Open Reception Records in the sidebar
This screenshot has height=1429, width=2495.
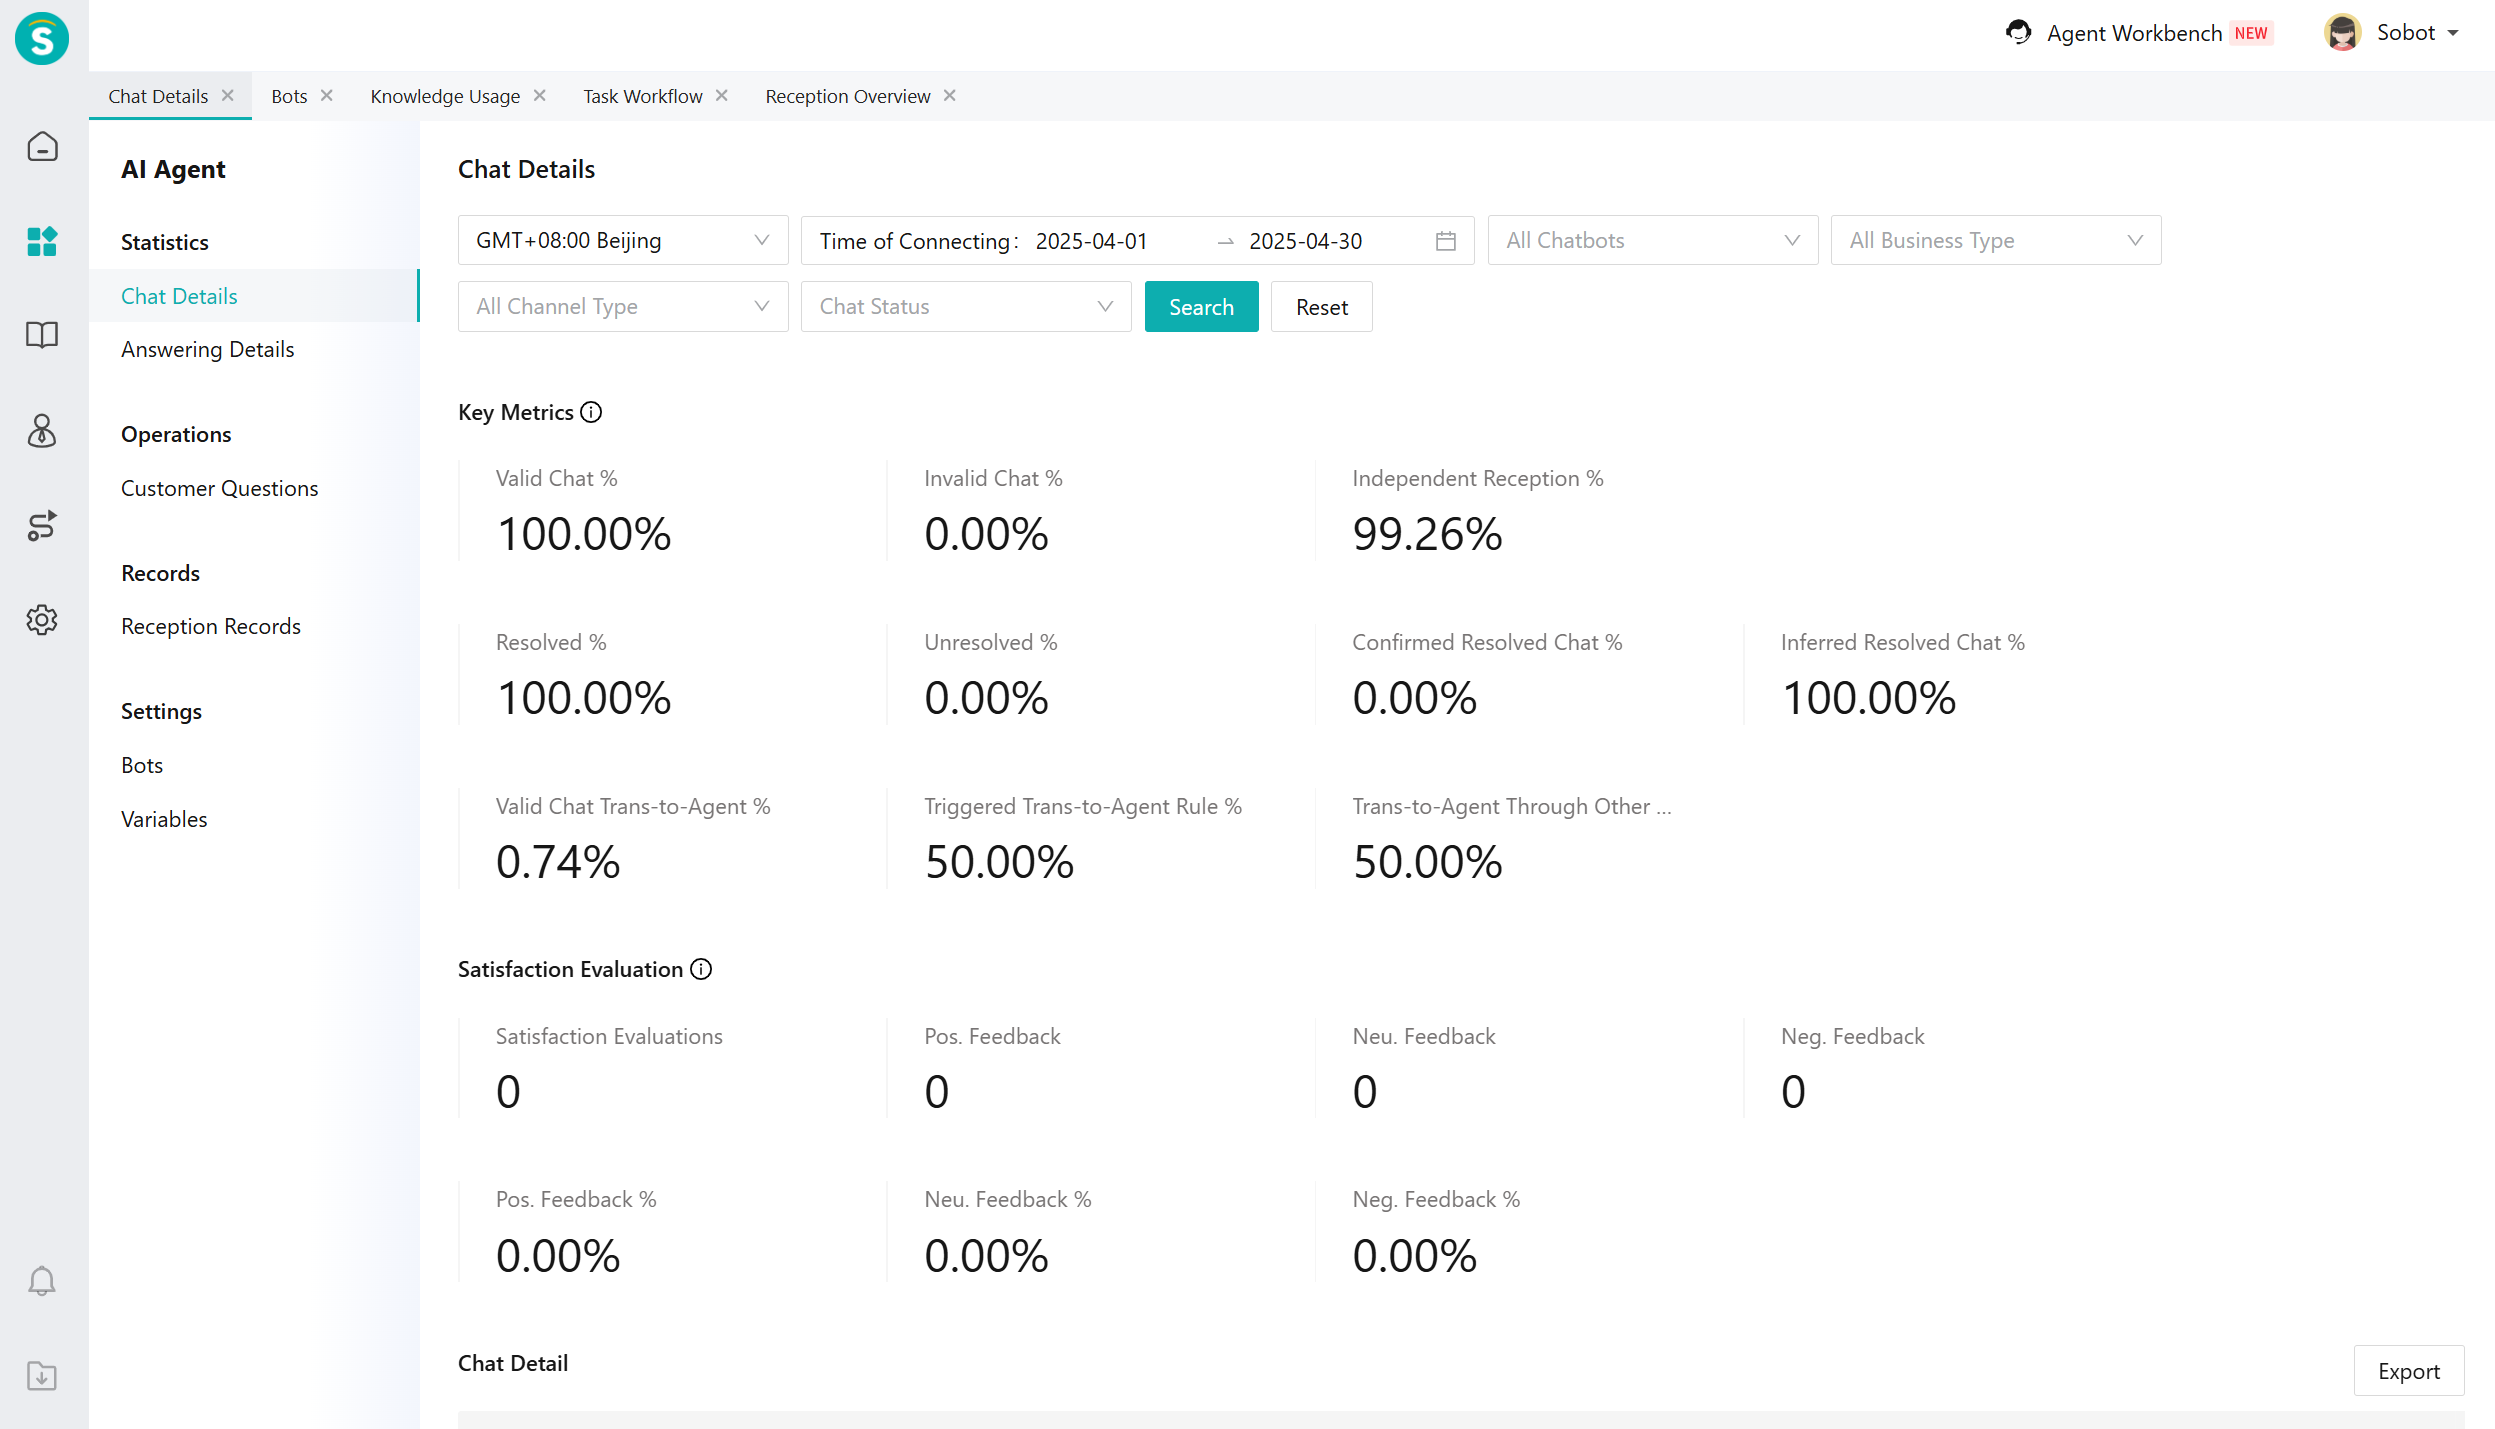coord(211,626)
